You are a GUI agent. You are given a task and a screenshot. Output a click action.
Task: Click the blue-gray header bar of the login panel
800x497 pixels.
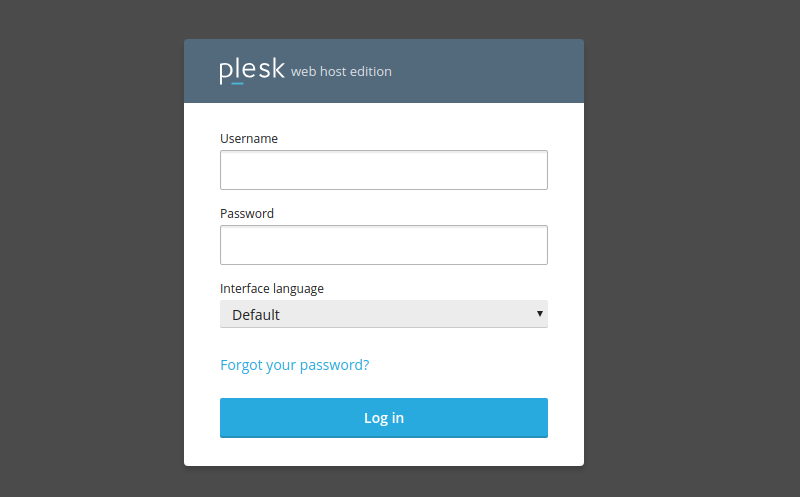[x=480, y=71]
